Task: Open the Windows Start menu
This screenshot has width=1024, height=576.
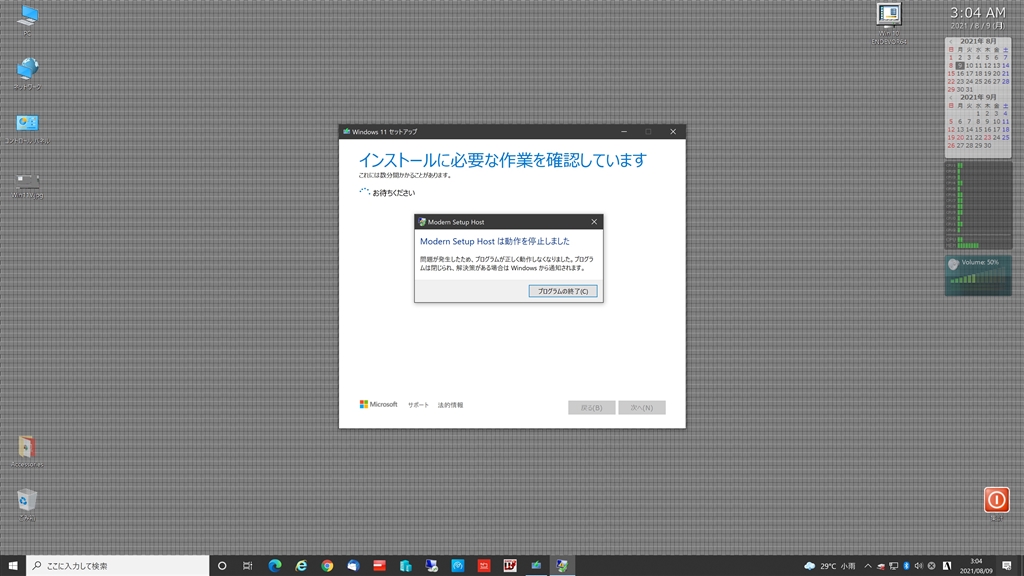Action: point(12,566)
